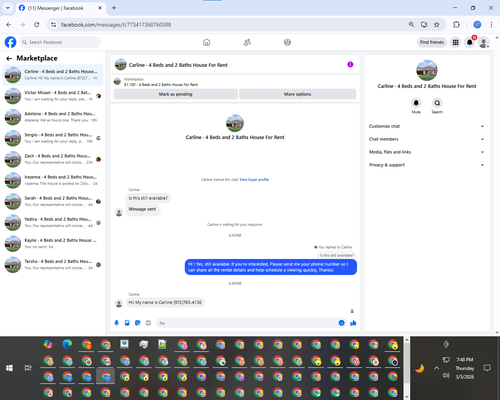Open Chrome extensions puzzle icon
This screenshot has height=400, width=500.
pyautogui.click(x=456, y=24)
